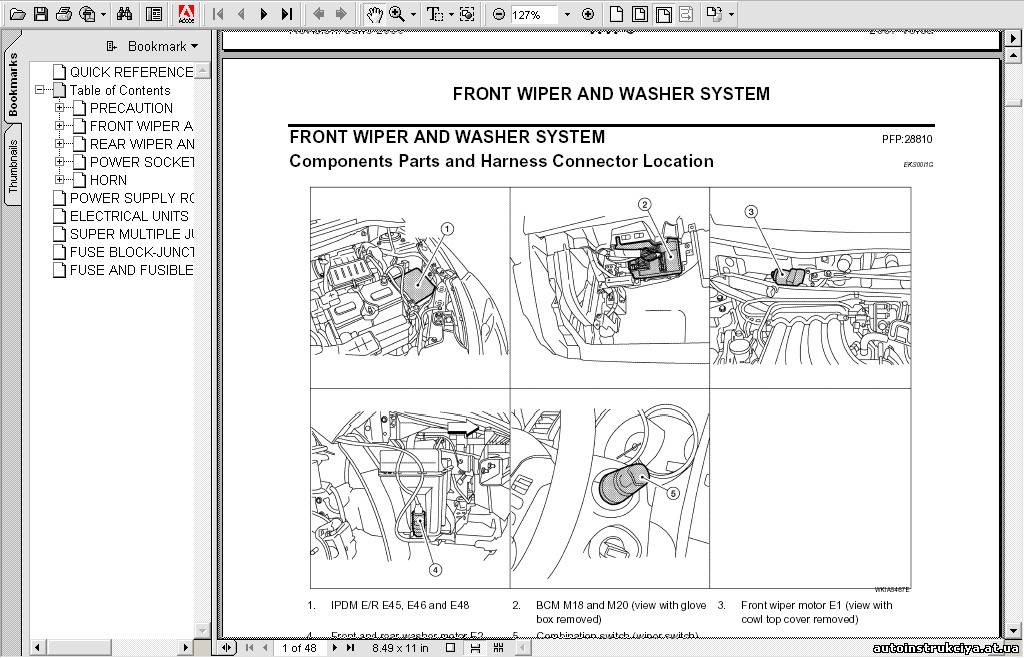Select Continuous Facing layout in status bar
1024x658 pixels.
tap(499, 648)
